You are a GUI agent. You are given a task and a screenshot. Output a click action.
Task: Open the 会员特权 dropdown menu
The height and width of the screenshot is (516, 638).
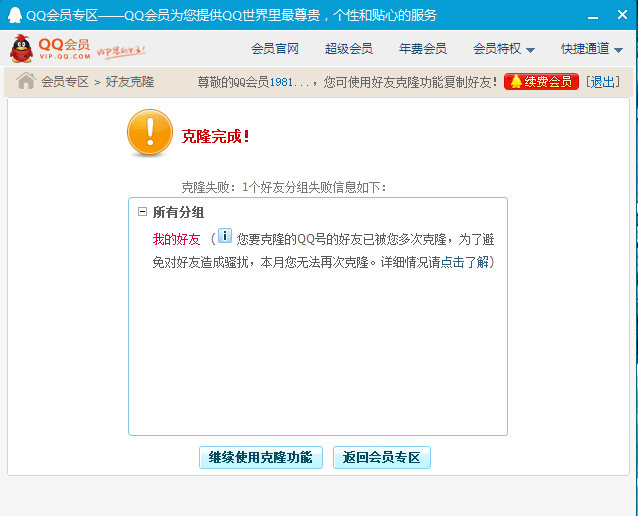point(504,49)
